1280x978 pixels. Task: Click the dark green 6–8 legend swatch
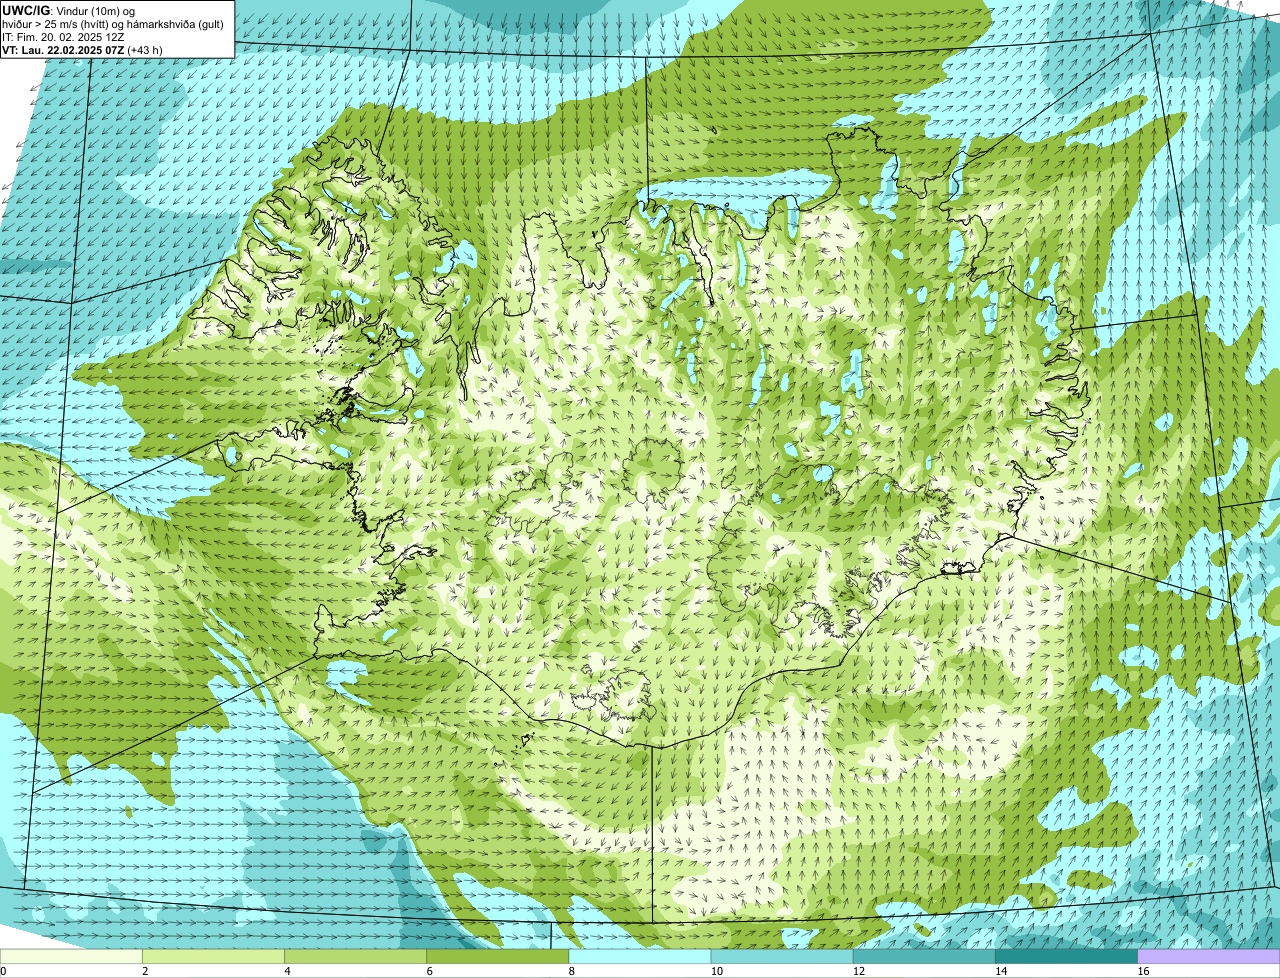(x=498, y=957)
